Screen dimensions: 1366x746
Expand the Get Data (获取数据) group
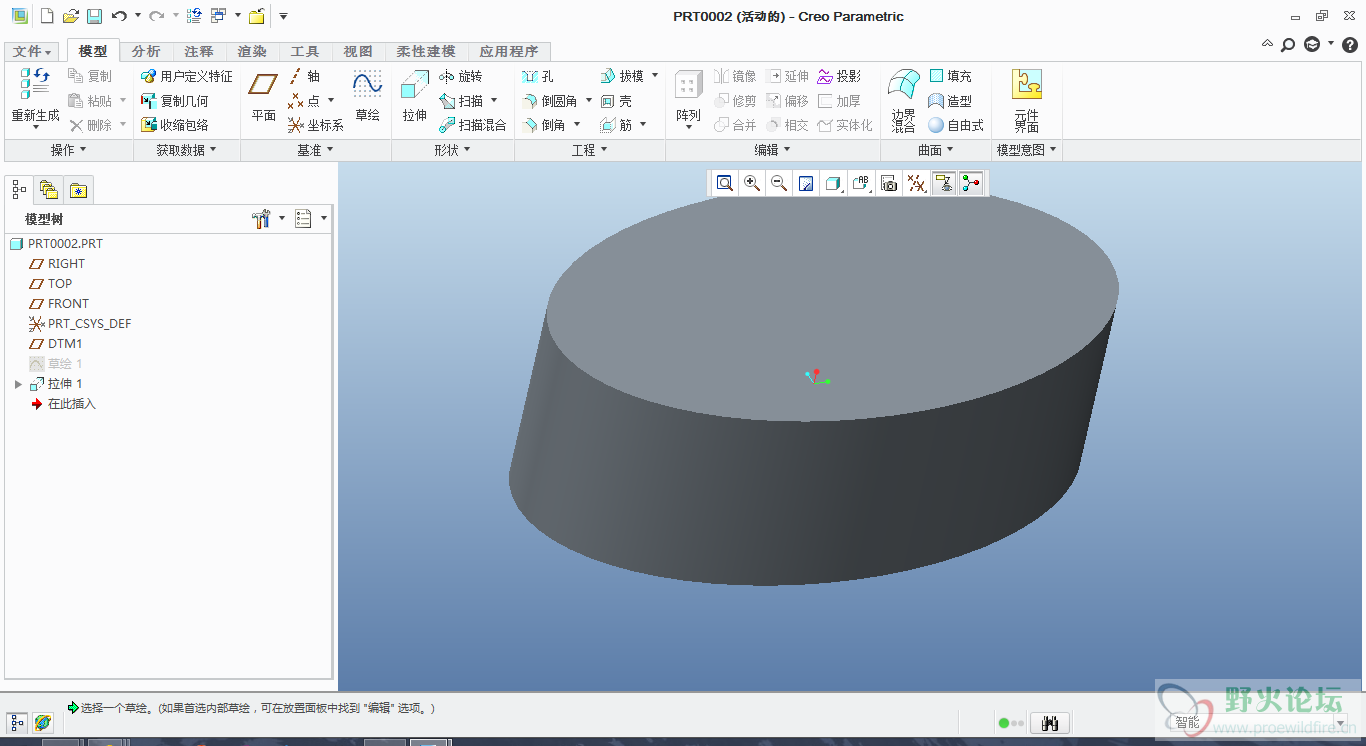click(186, 150)
